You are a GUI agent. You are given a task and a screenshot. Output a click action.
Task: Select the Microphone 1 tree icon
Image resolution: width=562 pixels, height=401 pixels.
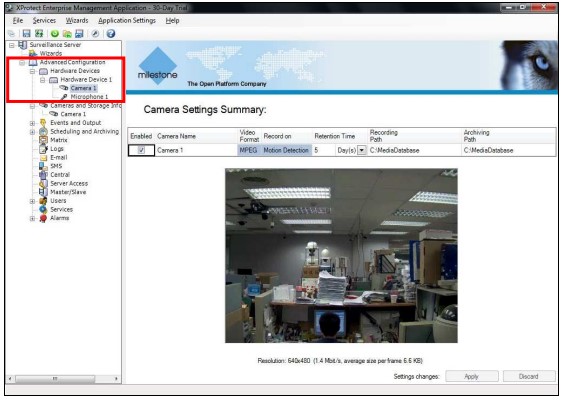(64, 97)
